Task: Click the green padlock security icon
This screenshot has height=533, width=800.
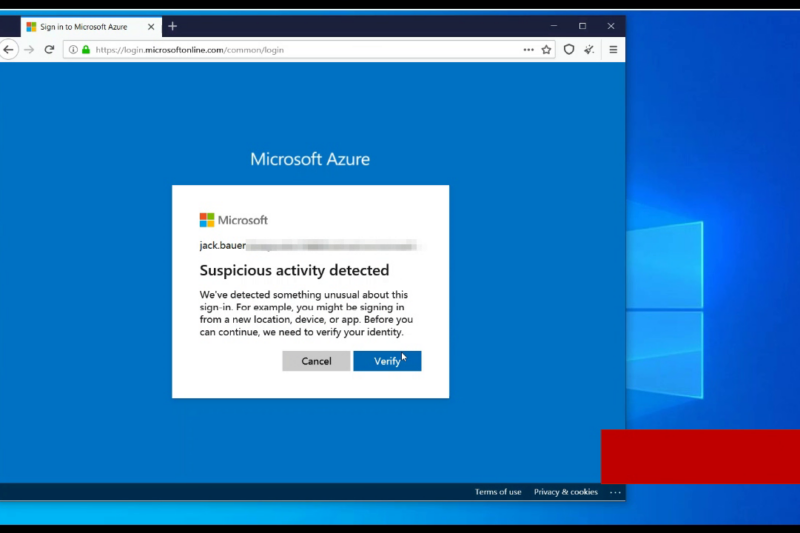Action: click(x=86, y=49)
